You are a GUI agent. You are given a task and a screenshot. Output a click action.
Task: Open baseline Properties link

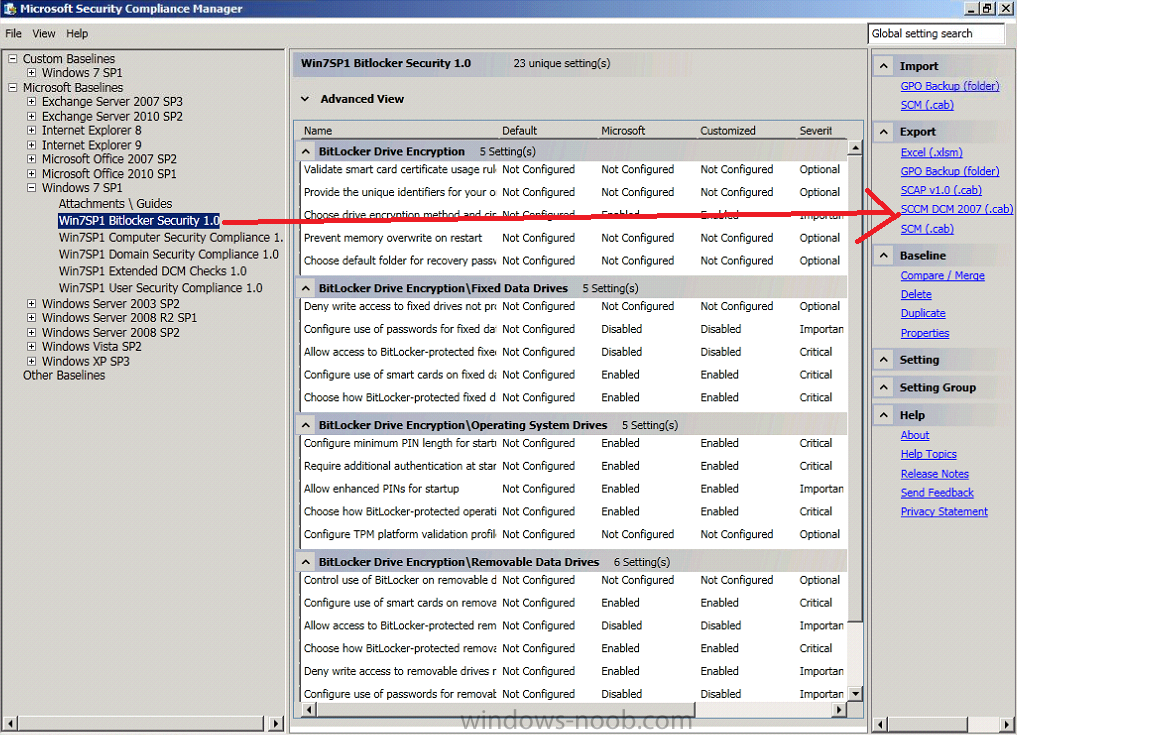coord(925,334)
